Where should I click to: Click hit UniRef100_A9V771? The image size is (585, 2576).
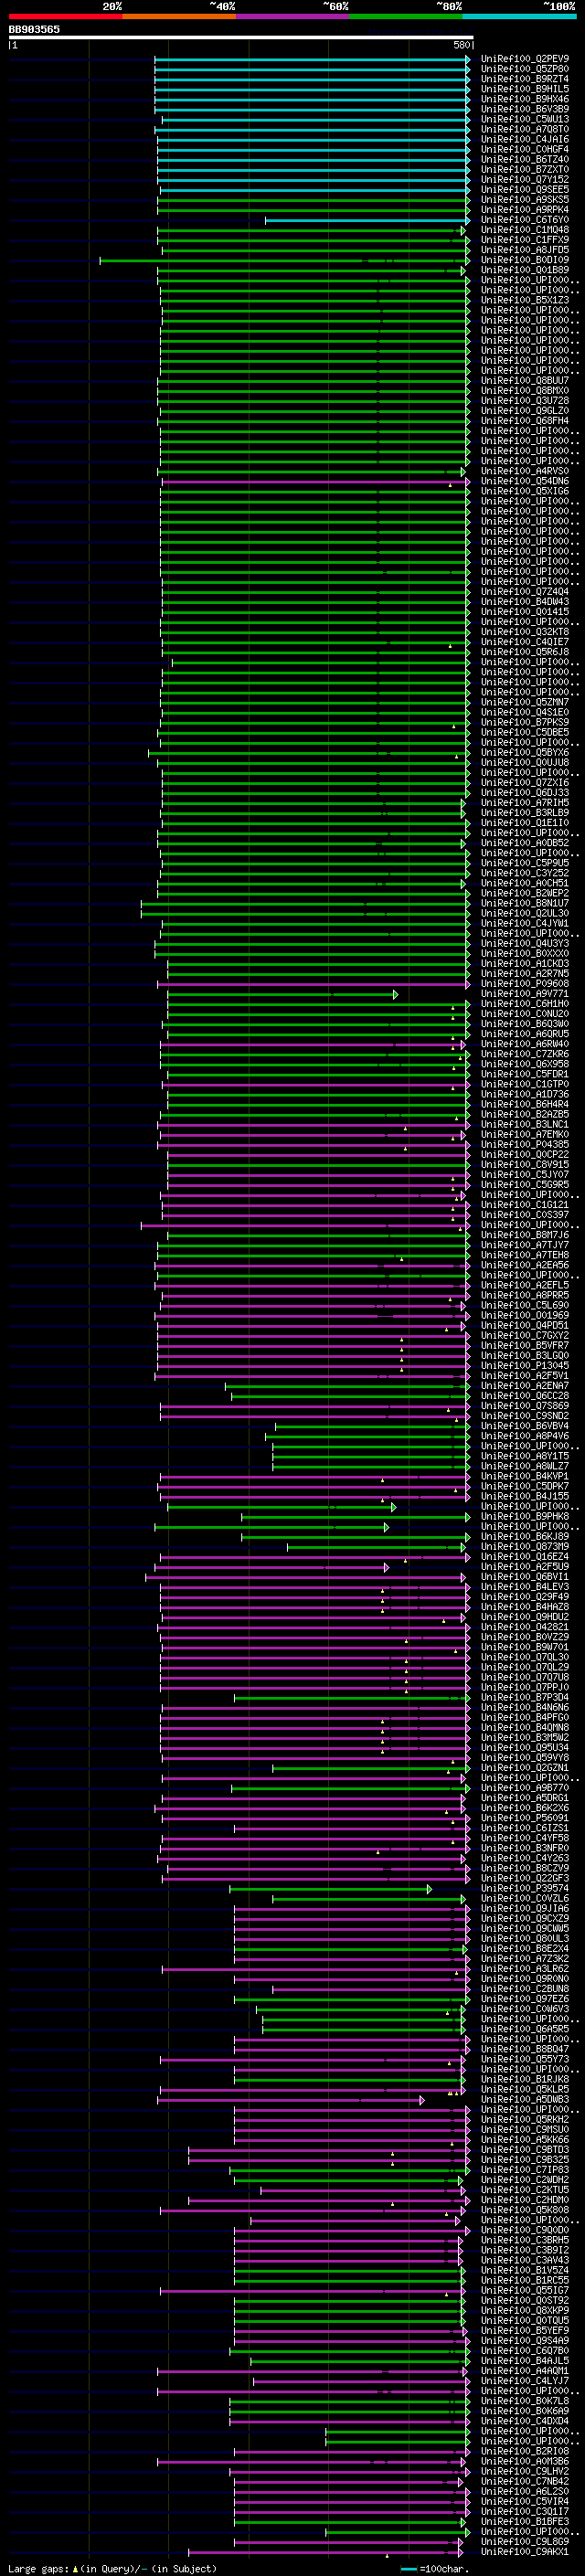pyautogui.click(x=525, y=994)
